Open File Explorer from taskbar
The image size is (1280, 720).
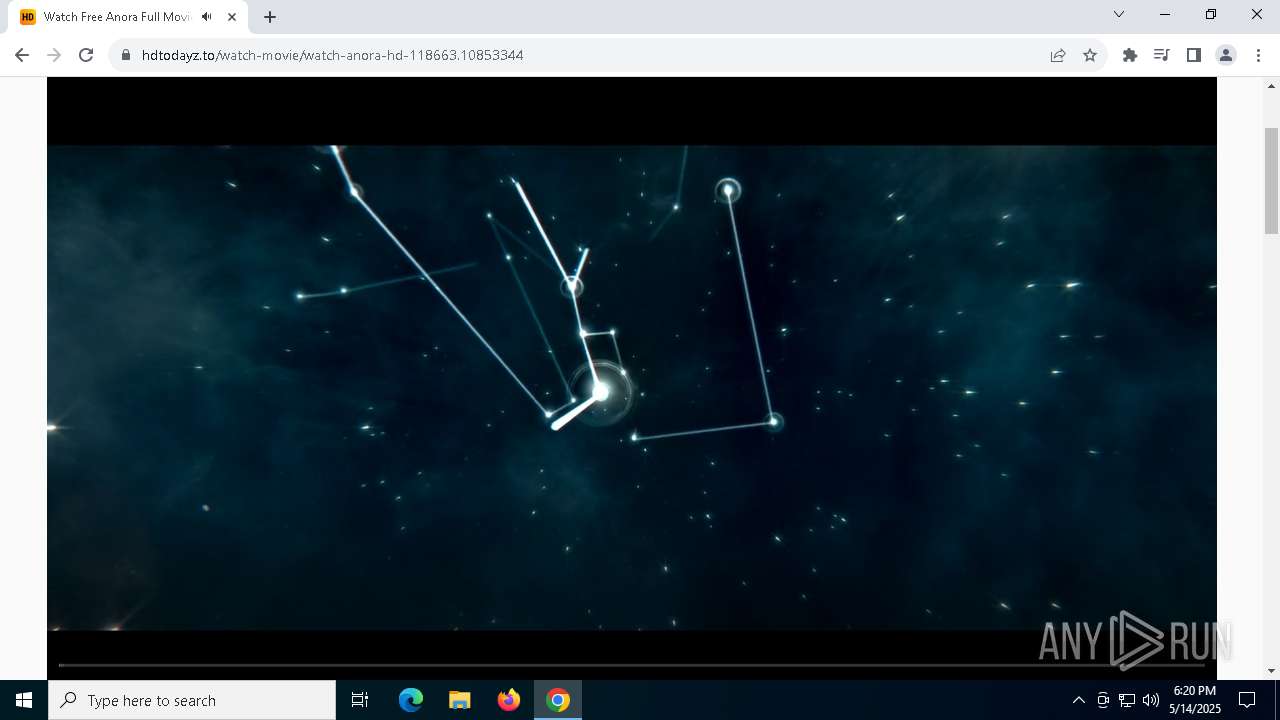point(460,700)
